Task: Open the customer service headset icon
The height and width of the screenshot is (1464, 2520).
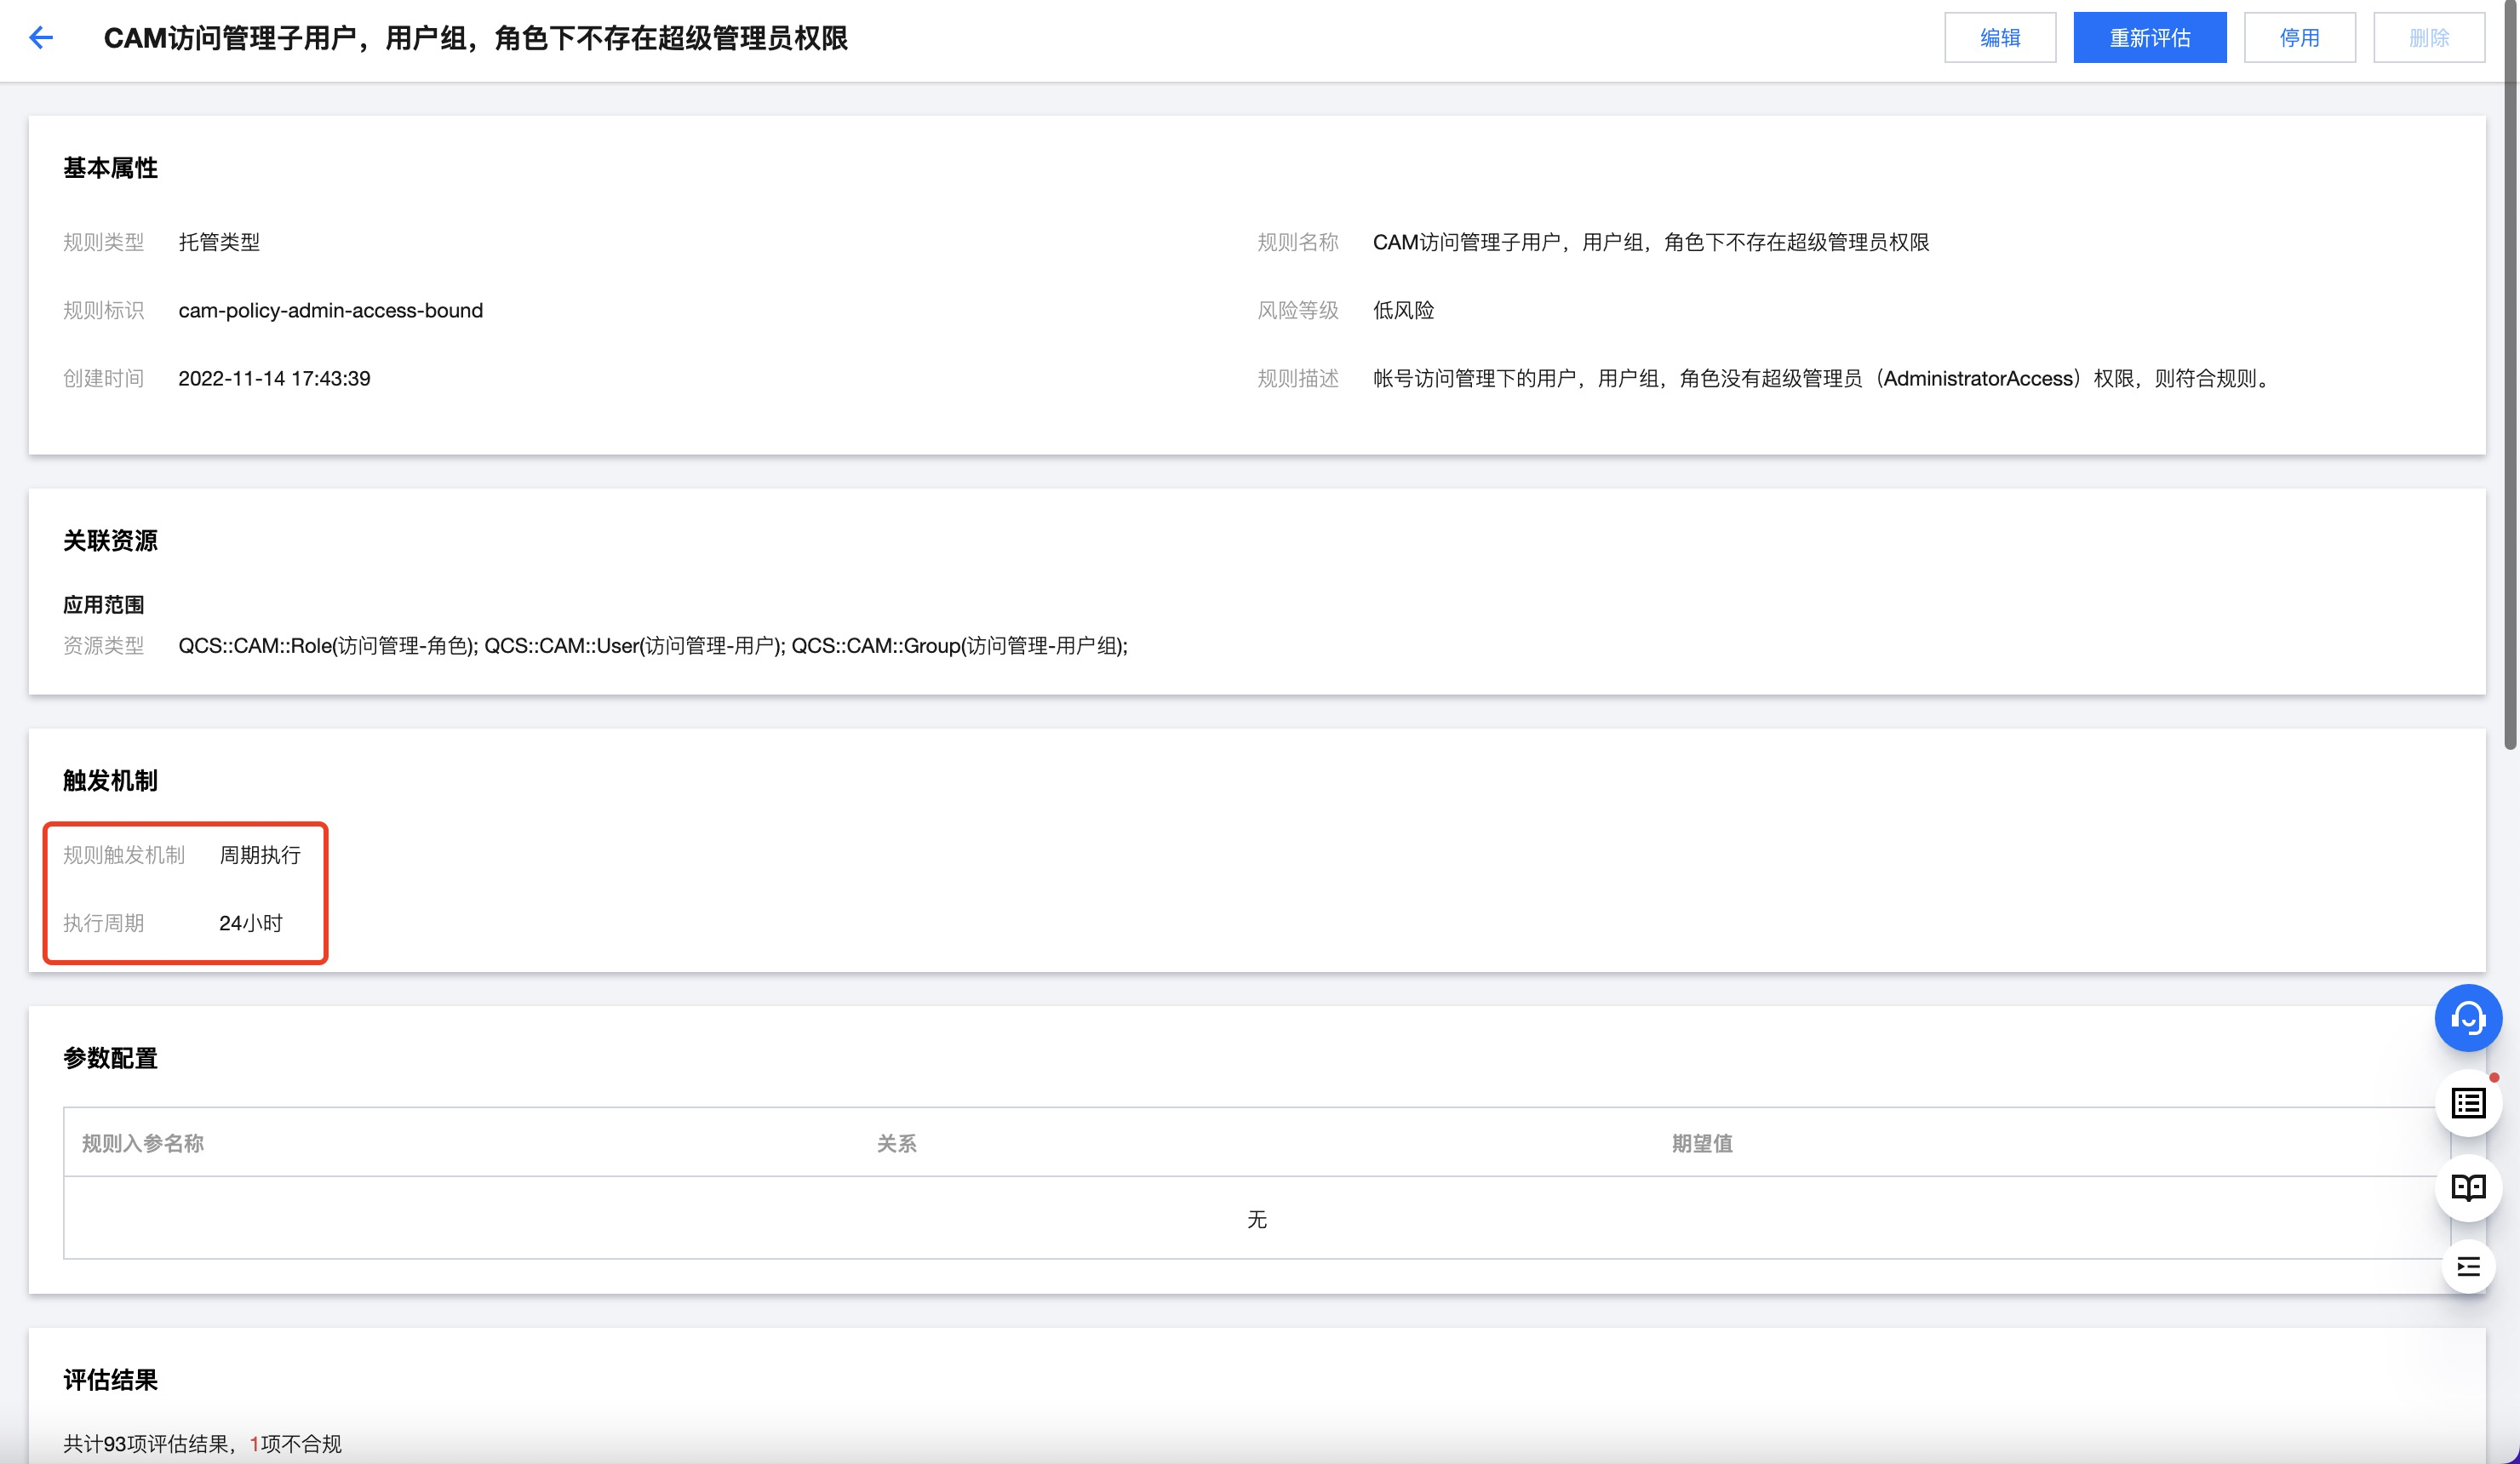Action: click(2467, 1018)
